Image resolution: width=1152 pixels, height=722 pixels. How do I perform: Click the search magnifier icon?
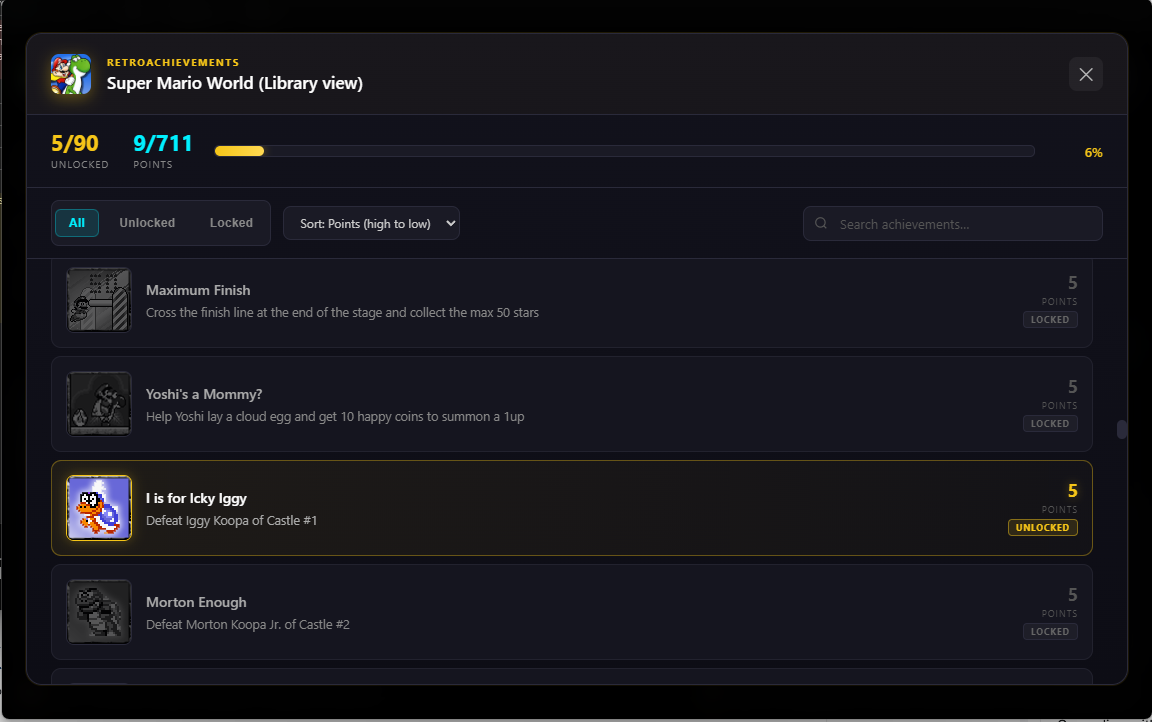821,223
